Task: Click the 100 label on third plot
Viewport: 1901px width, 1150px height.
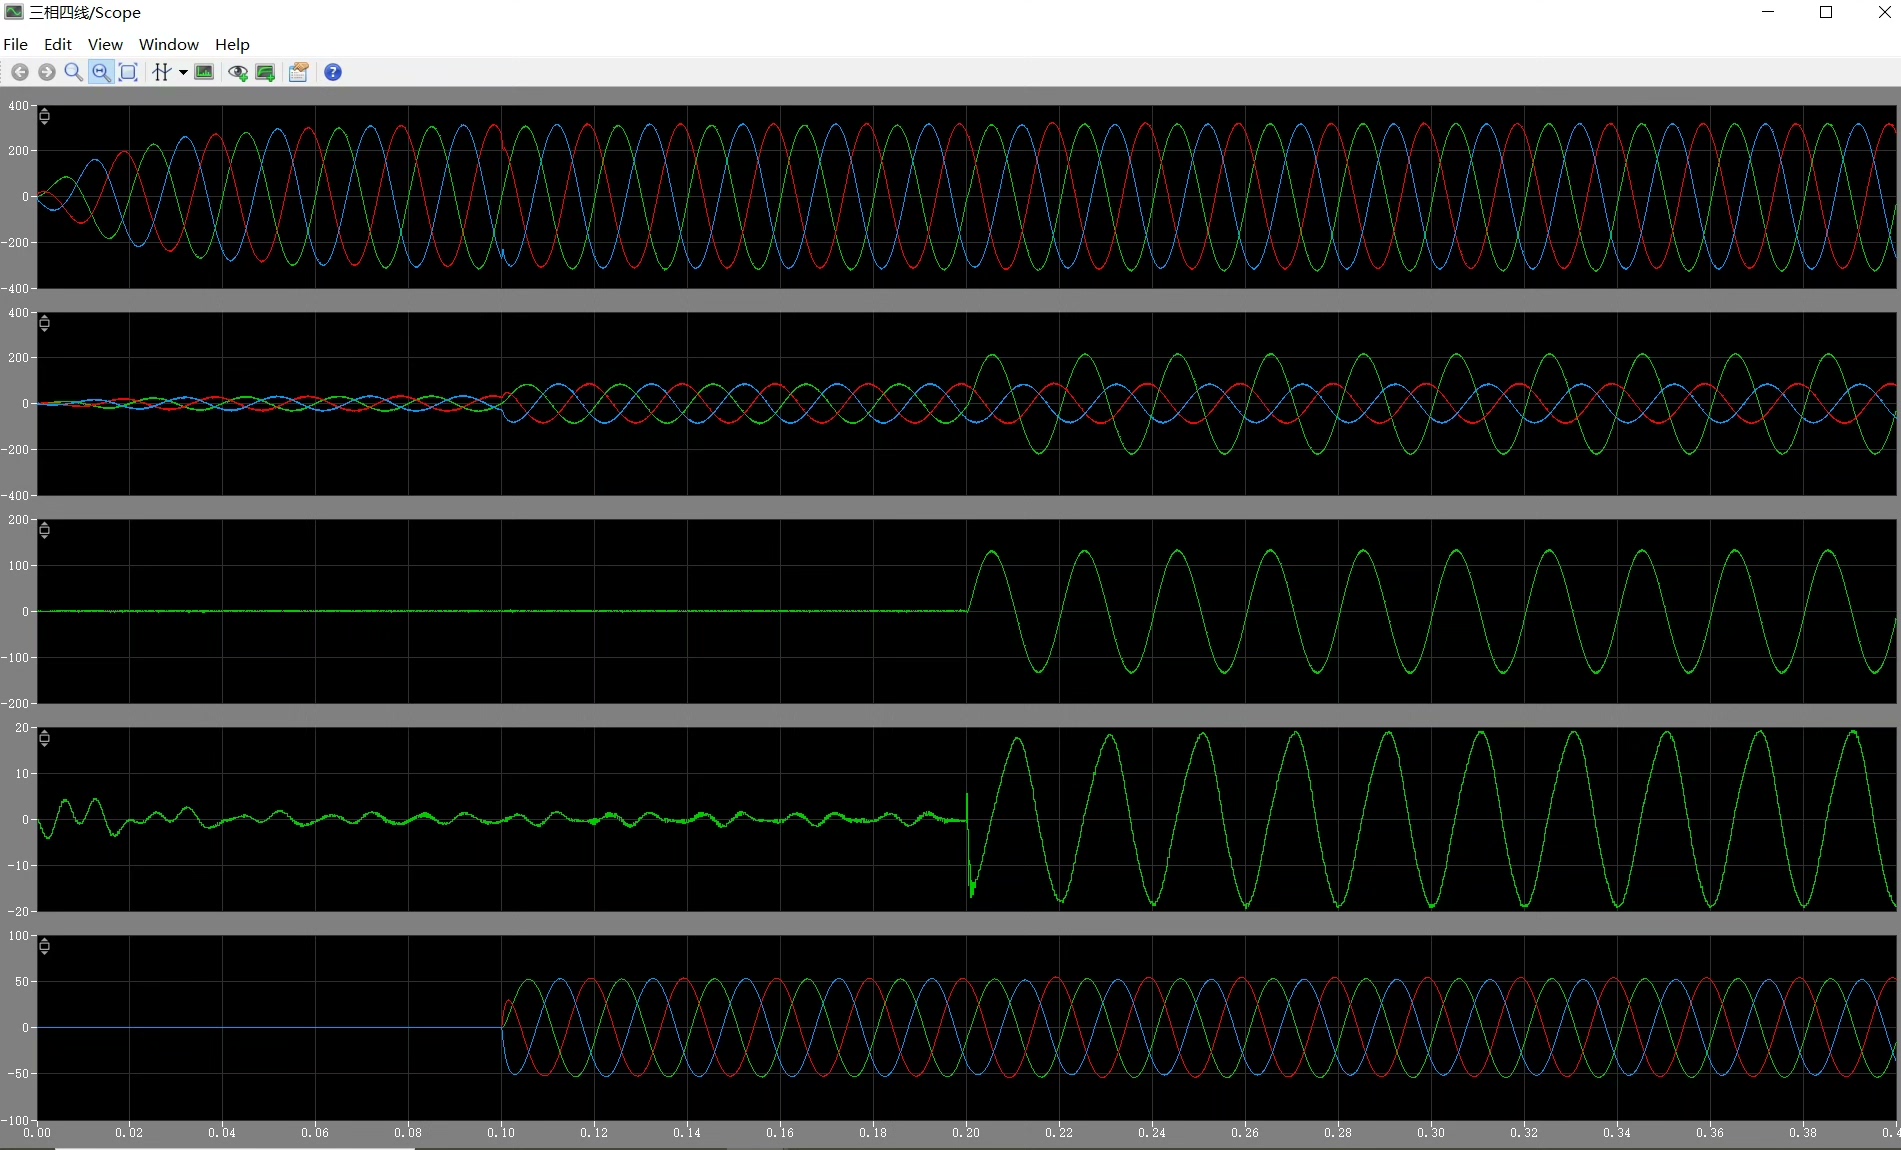Action: click(18, 565)
